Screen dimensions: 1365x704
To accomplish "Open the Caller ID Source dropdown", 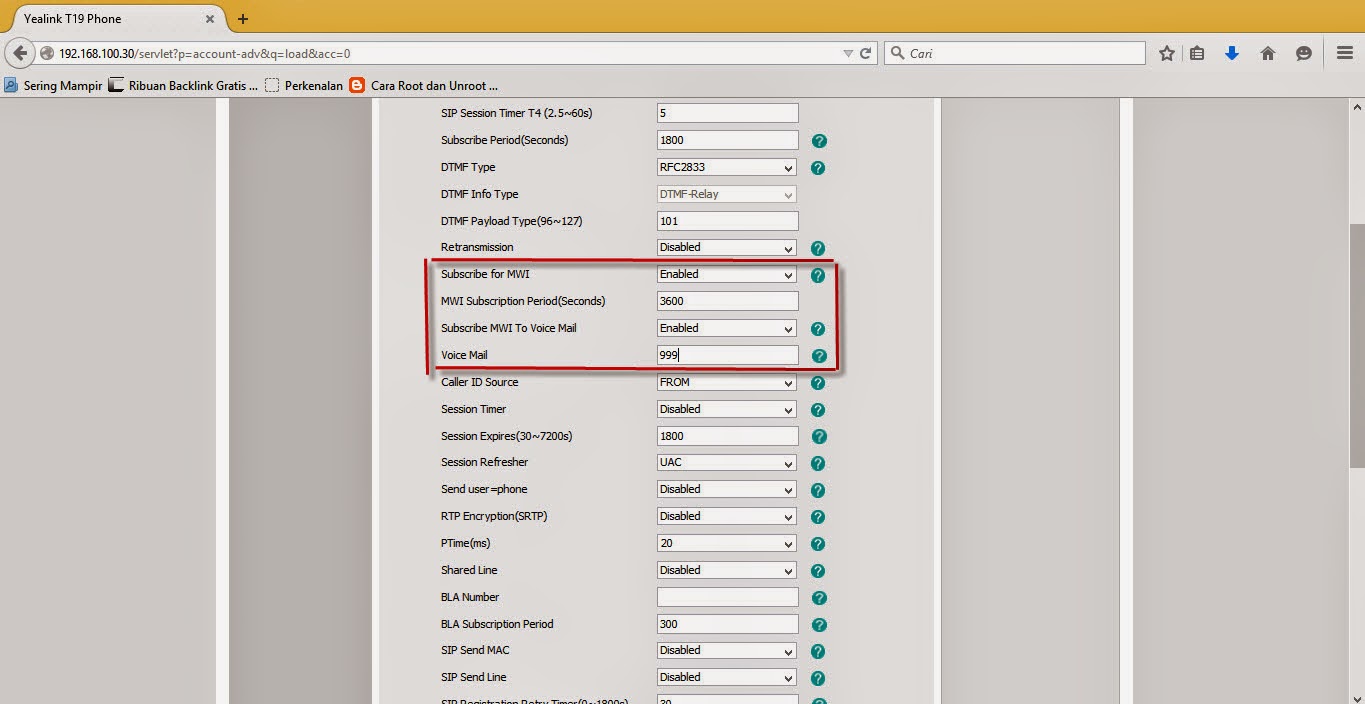I will pos(727,382).
